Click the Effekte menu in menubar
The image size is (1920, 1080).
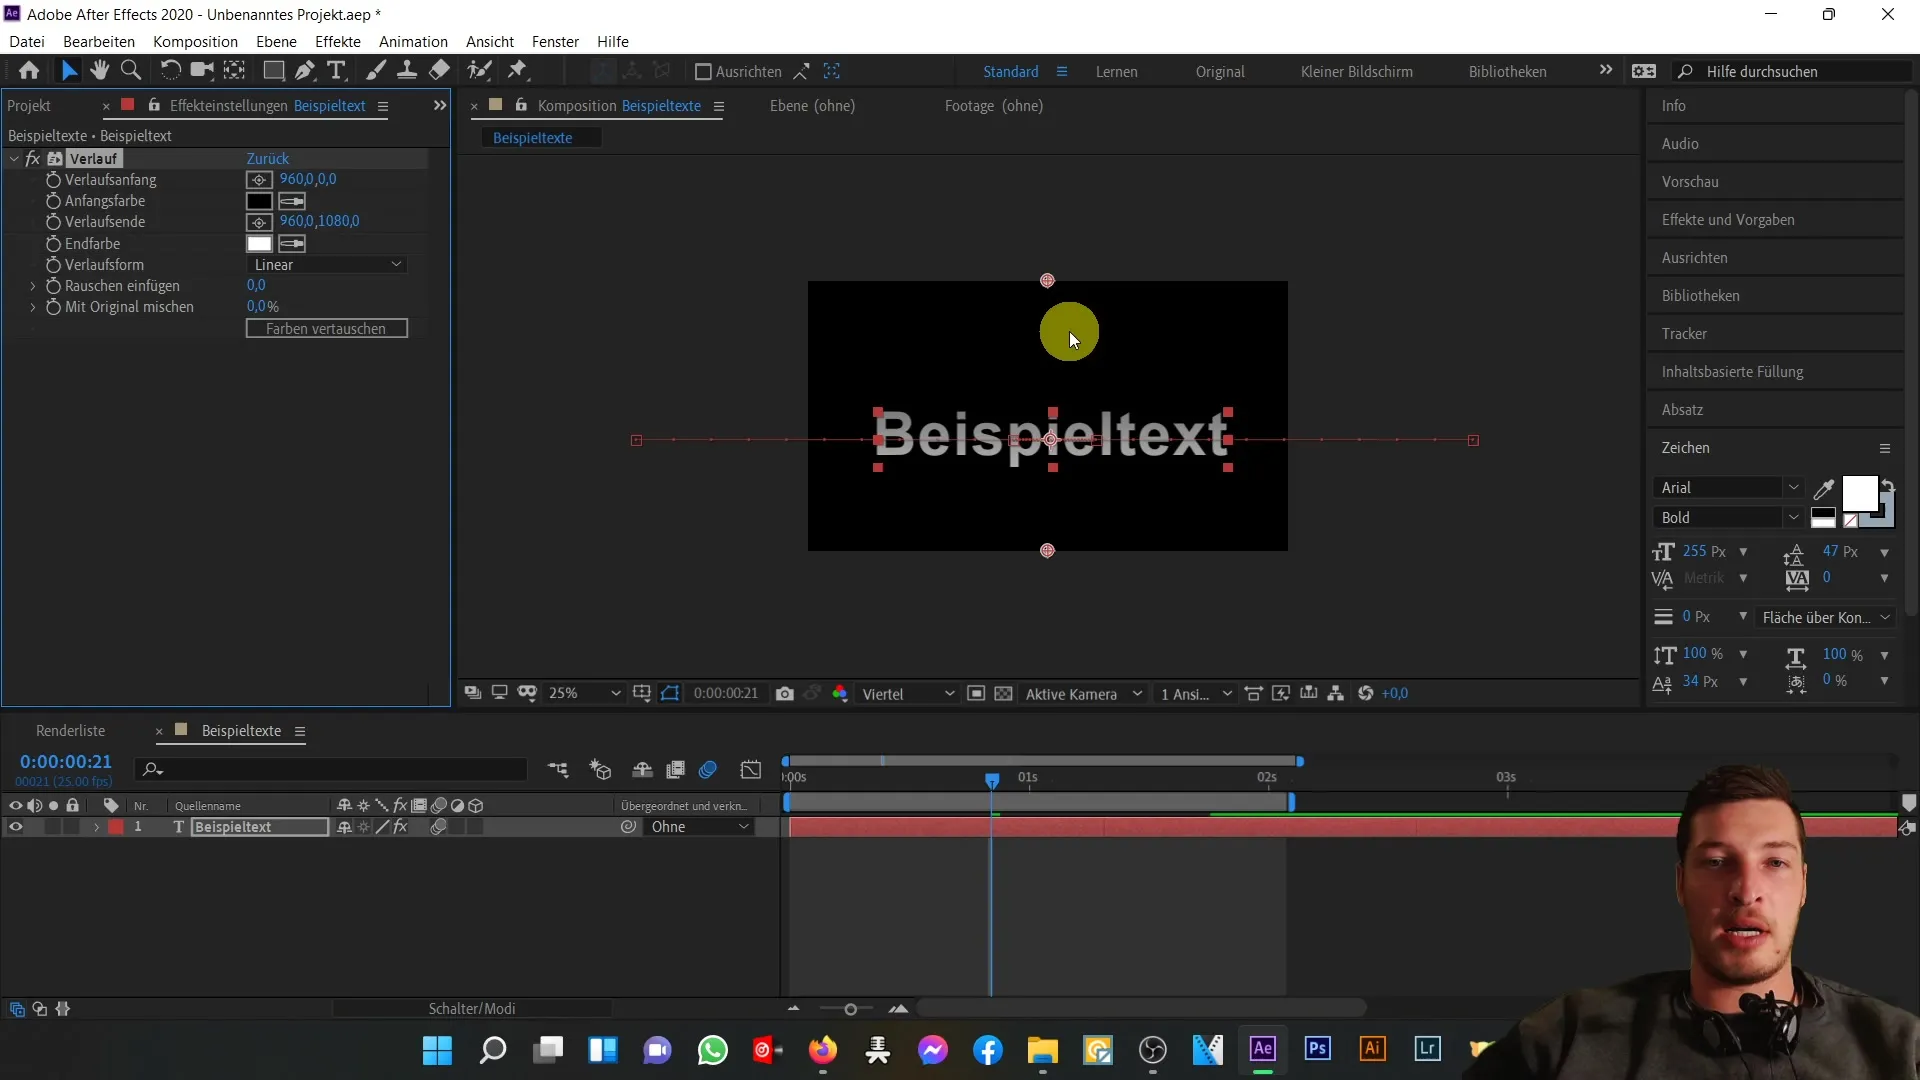point(338,41)
